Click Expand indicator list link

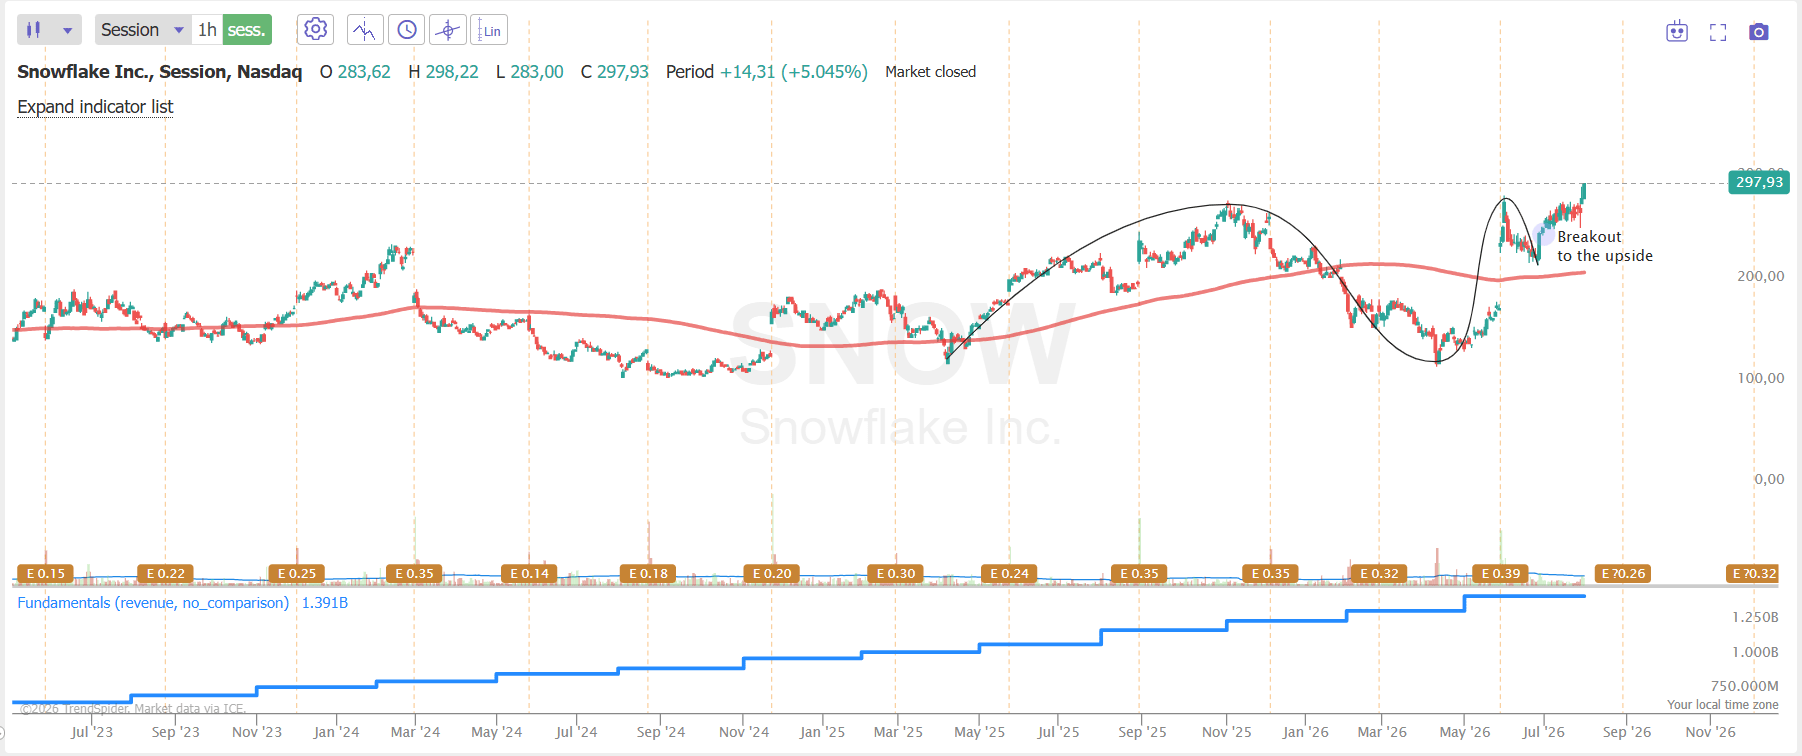click(95, 107)
